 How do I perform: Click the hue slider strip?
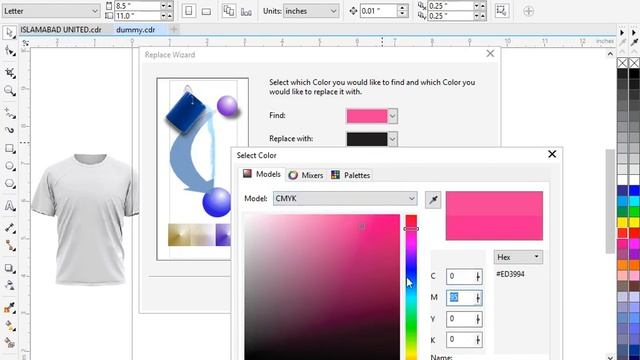(411, 287)
